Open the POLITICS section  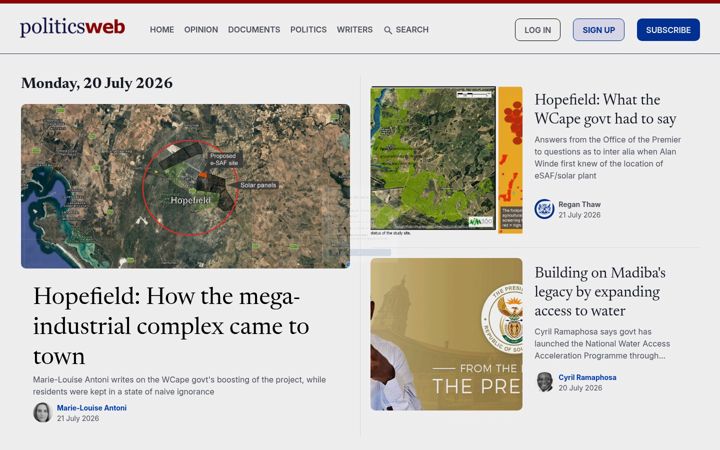tap(309, 29)
